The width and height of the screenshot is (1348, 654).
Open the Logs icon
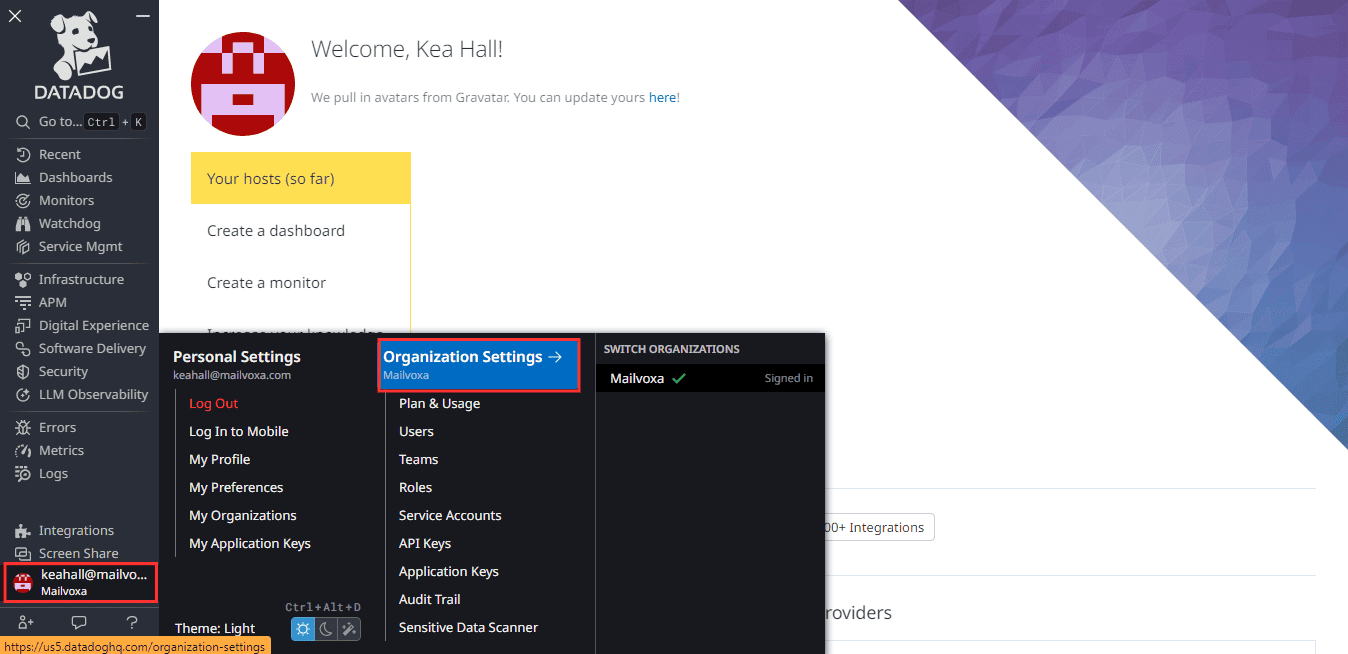tap(23, 474)
